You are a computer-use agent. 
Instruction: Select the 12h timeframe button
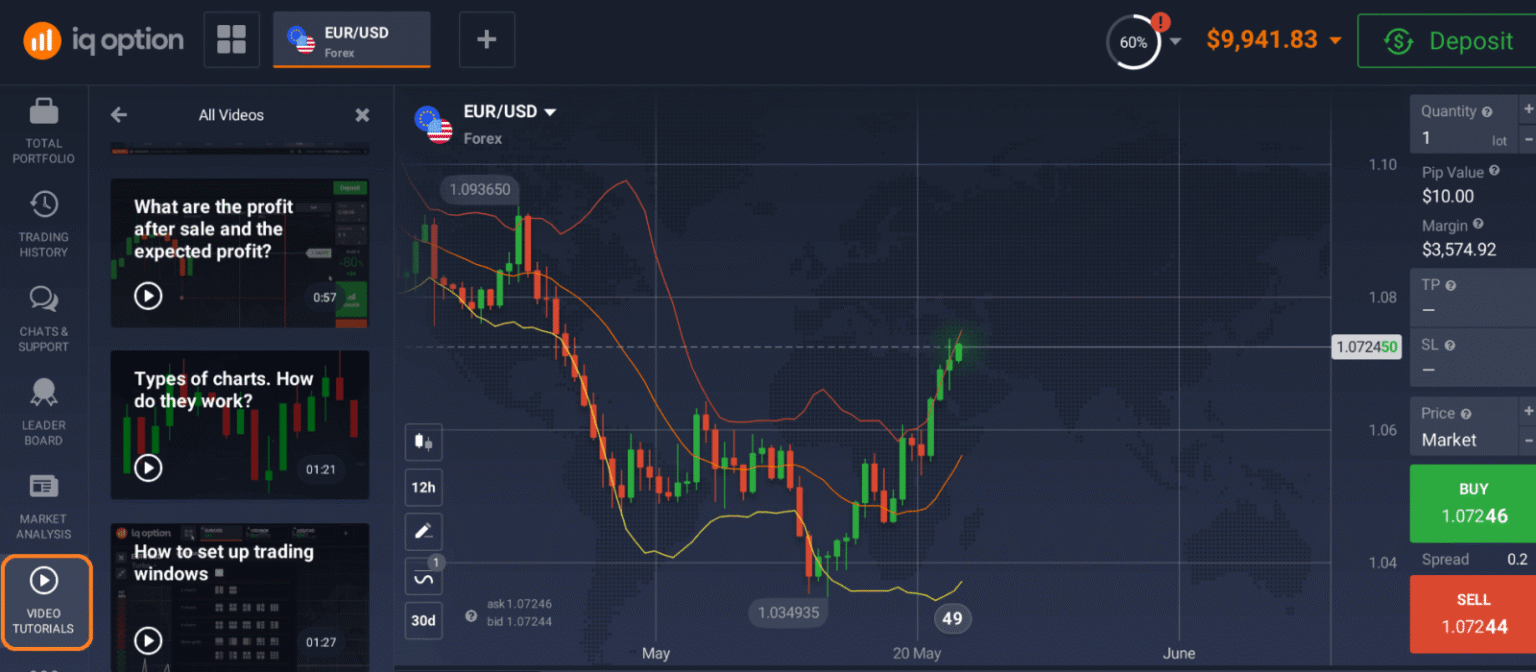coord(423,487)
